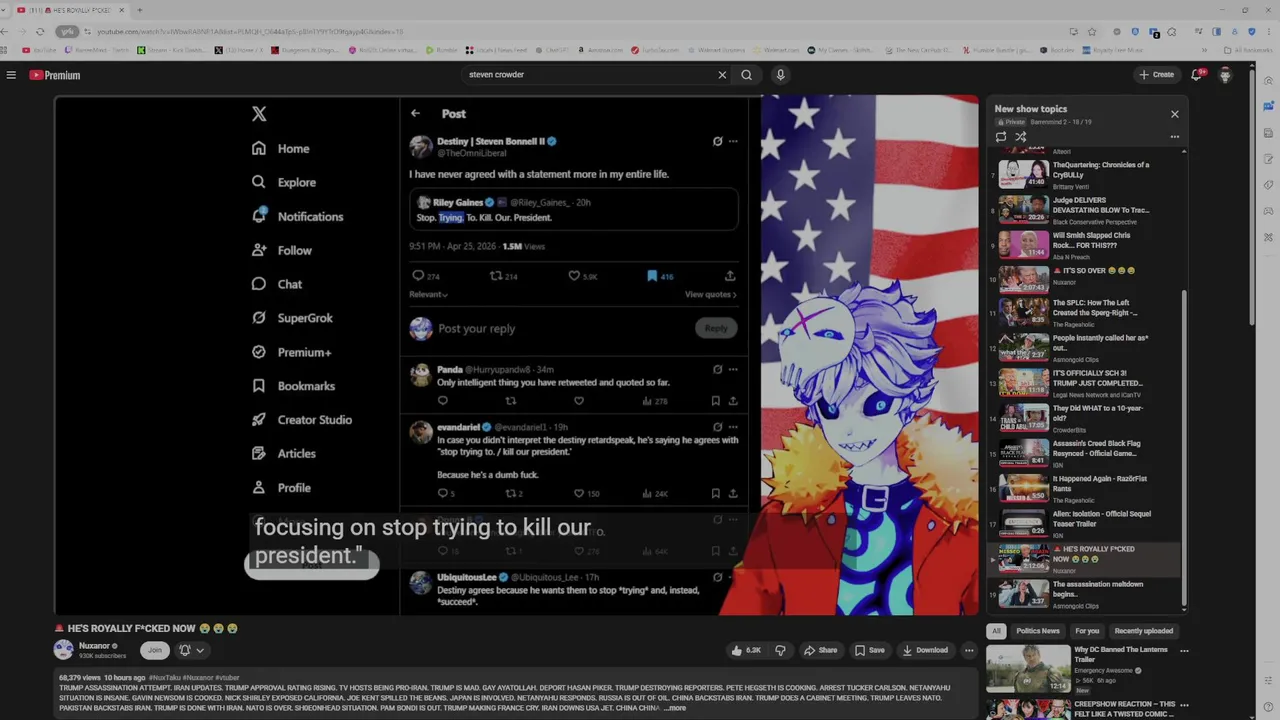Join the Nuxanor channel membership
Screen dimensions: 1280x720
click(154, 650)
